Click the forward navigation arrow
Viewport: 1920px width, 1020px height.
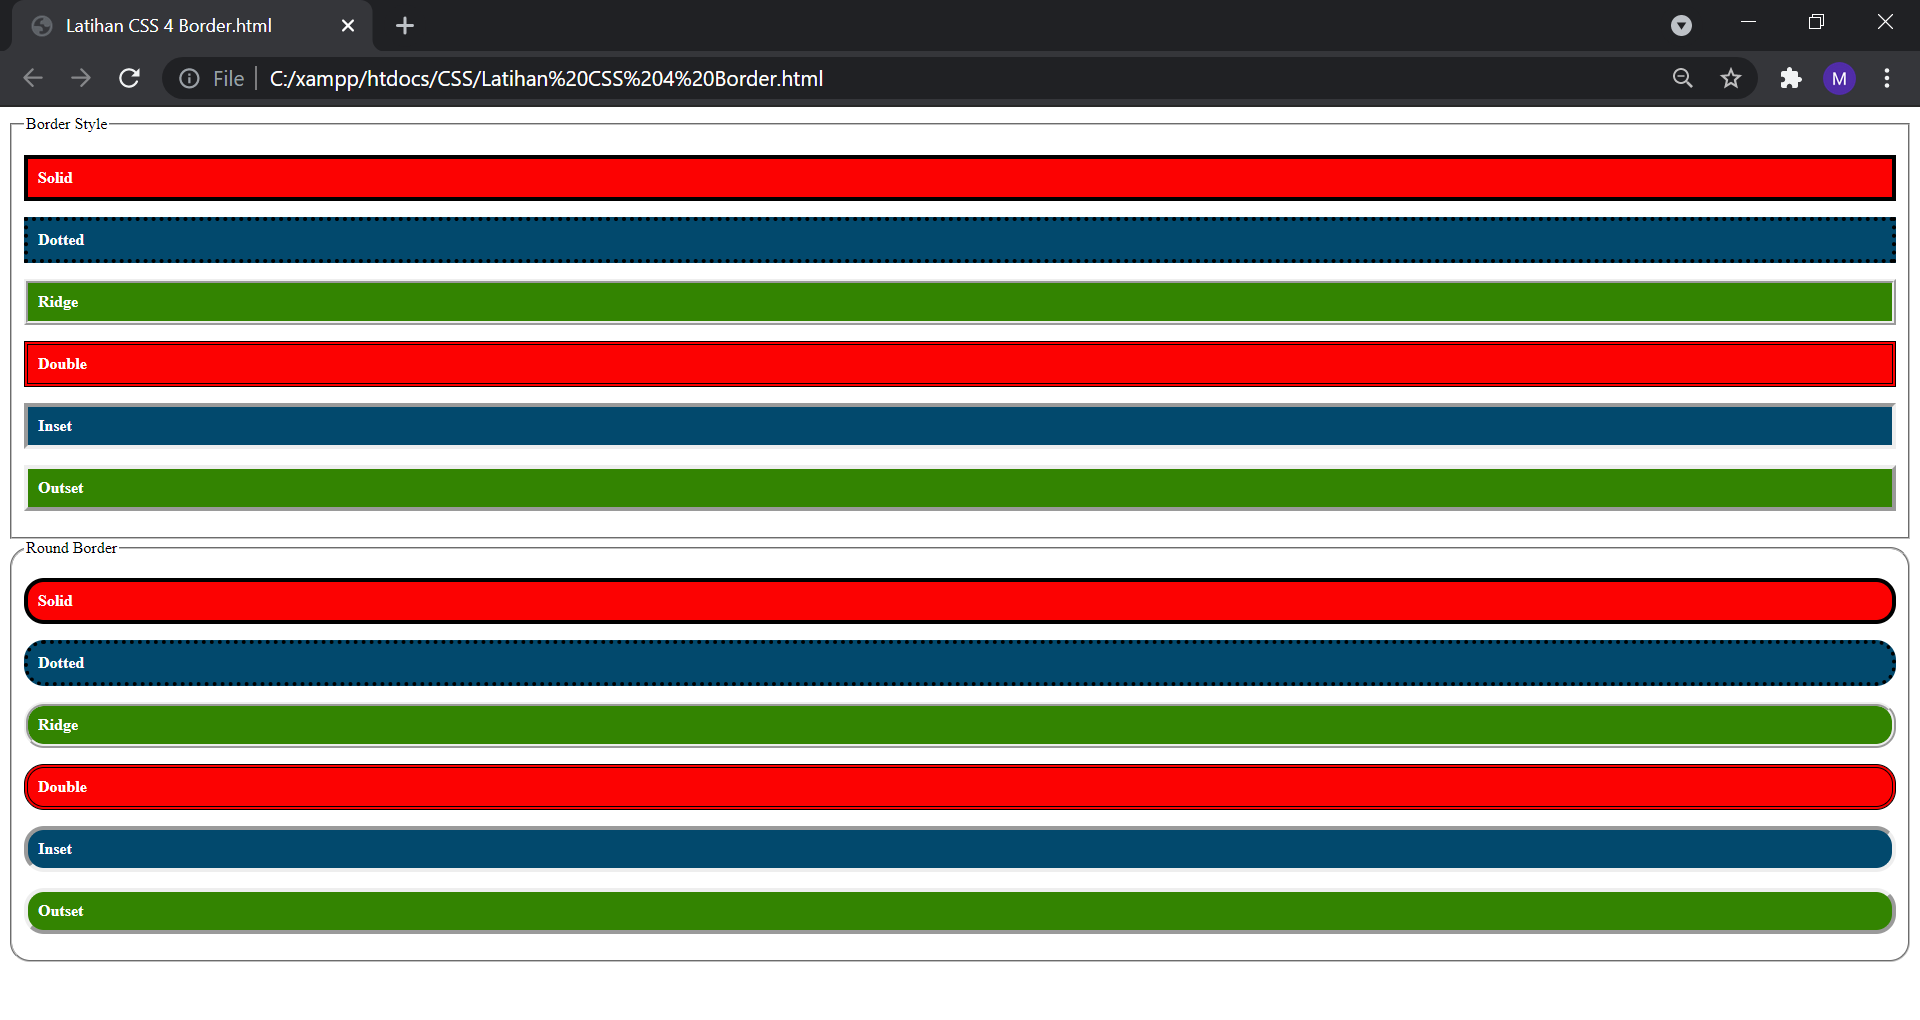click(x=81, y=78)
